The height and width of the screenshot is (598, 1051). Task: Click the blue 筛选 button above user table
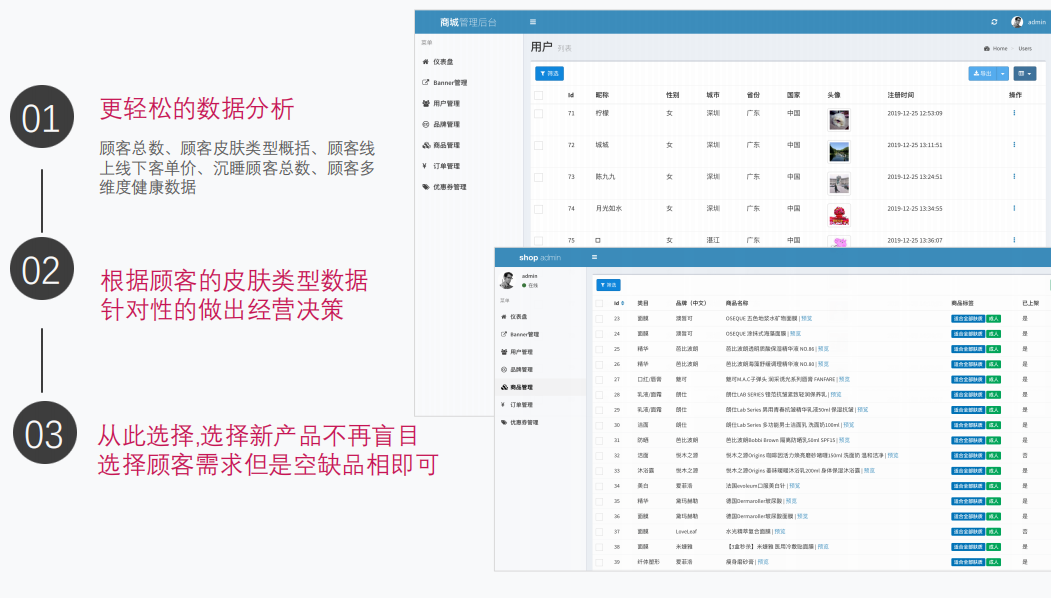coord(549,73)
